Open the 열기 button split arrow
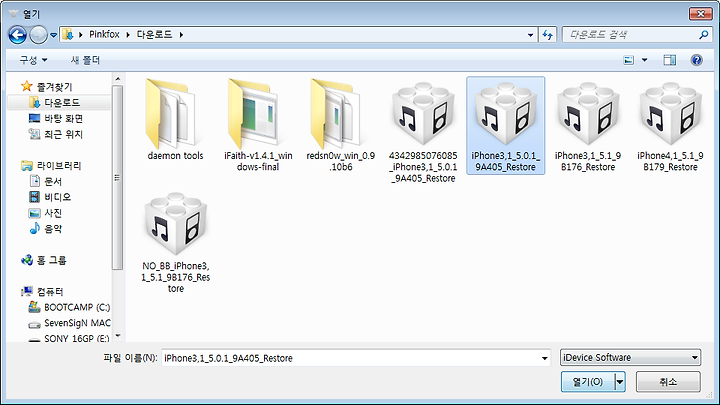Image resolution: width=720 pixels, height=405 pixels. tap(620, 382)
